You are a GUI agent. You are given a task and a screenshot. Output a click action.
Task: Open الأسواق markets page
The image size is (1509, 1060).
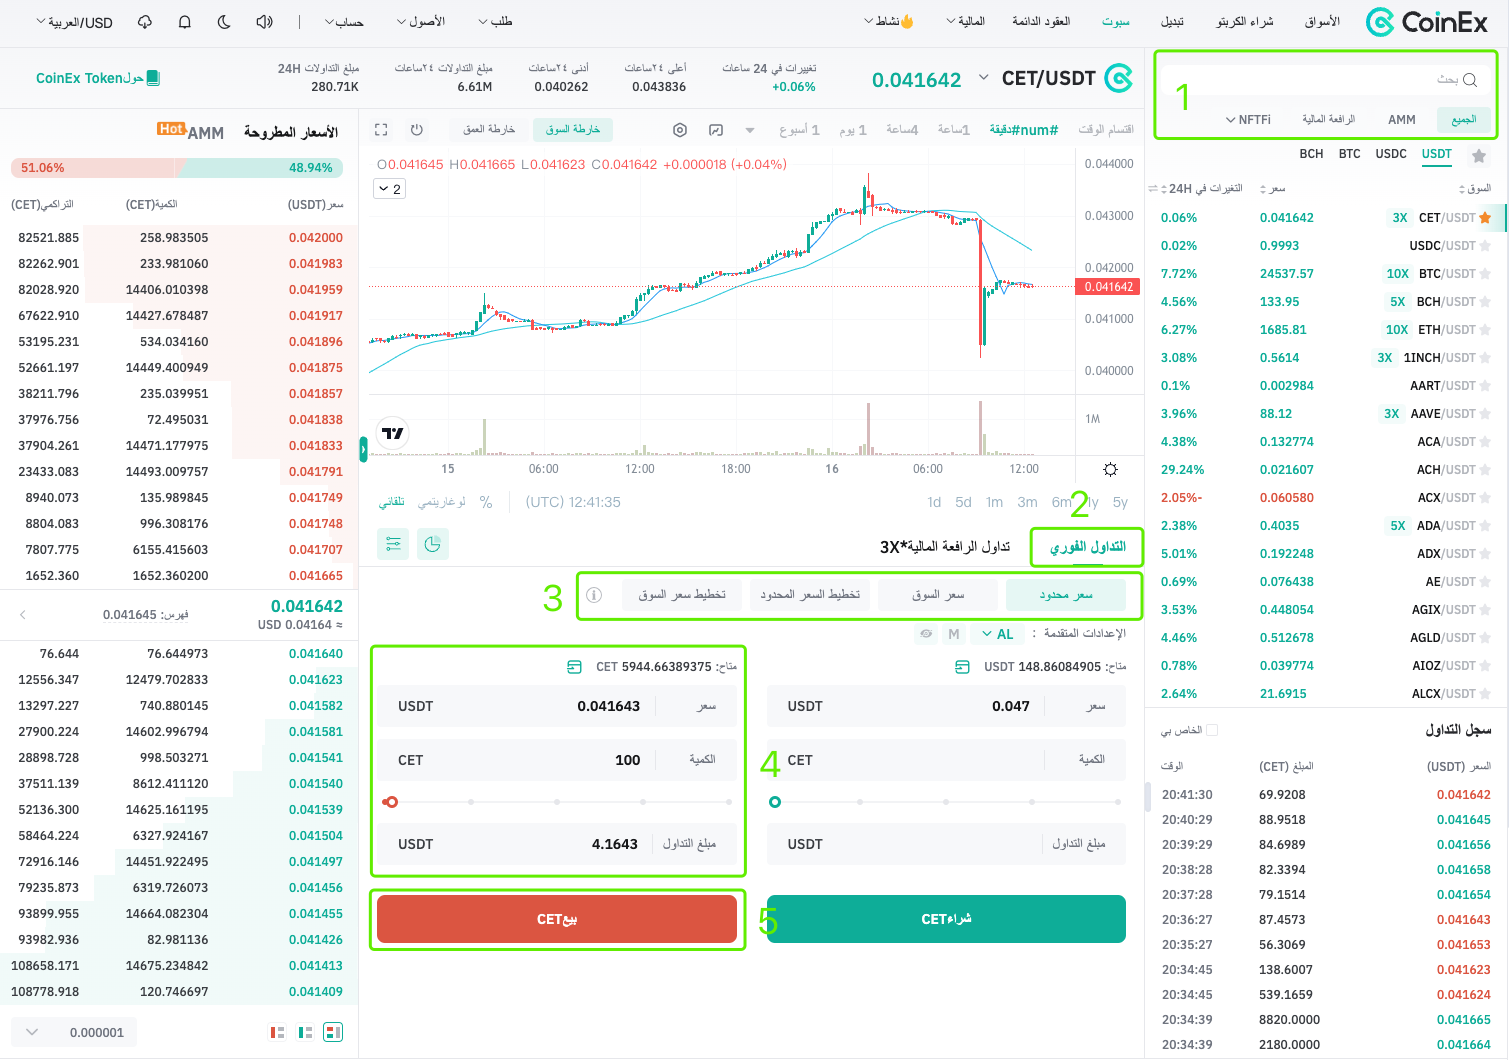(1322, 22)
